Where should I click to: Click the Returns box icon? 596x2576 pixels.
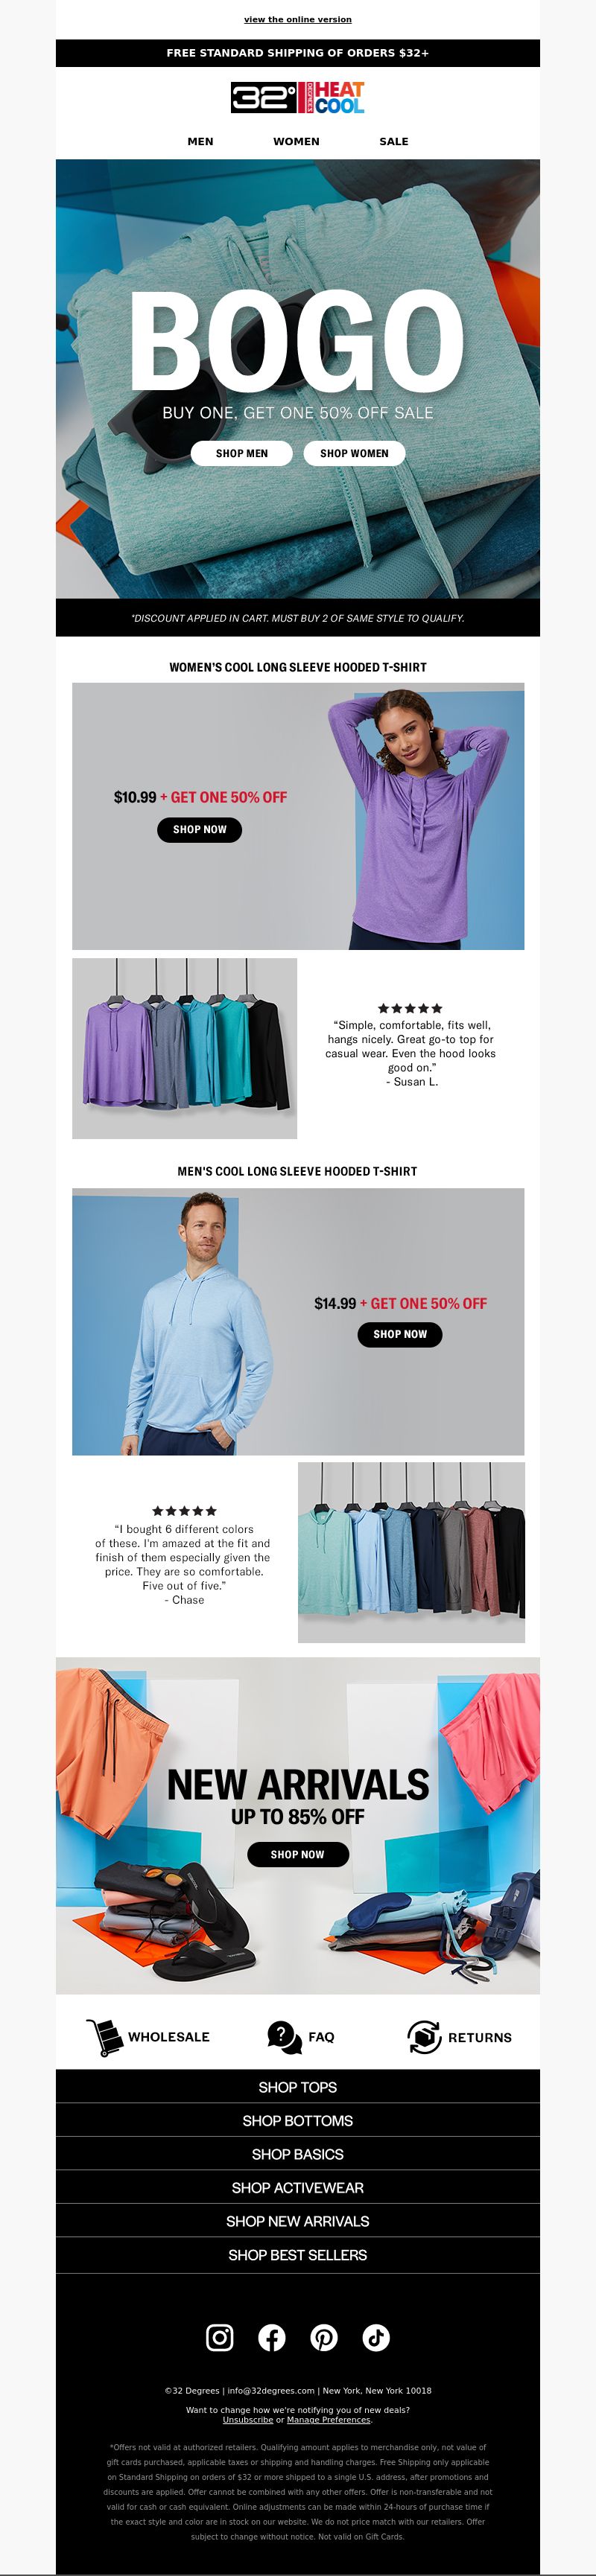tap(424, 2037)
